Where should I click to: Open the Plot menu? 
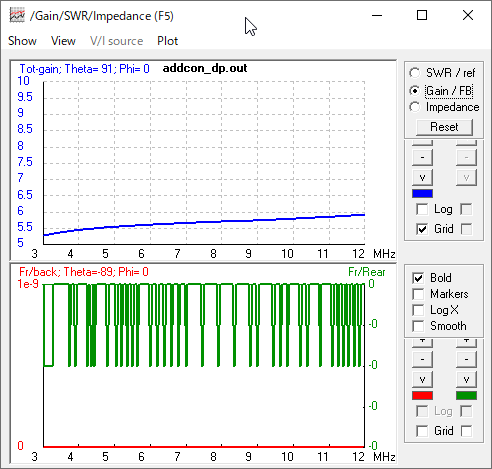[x=168, y=41]
